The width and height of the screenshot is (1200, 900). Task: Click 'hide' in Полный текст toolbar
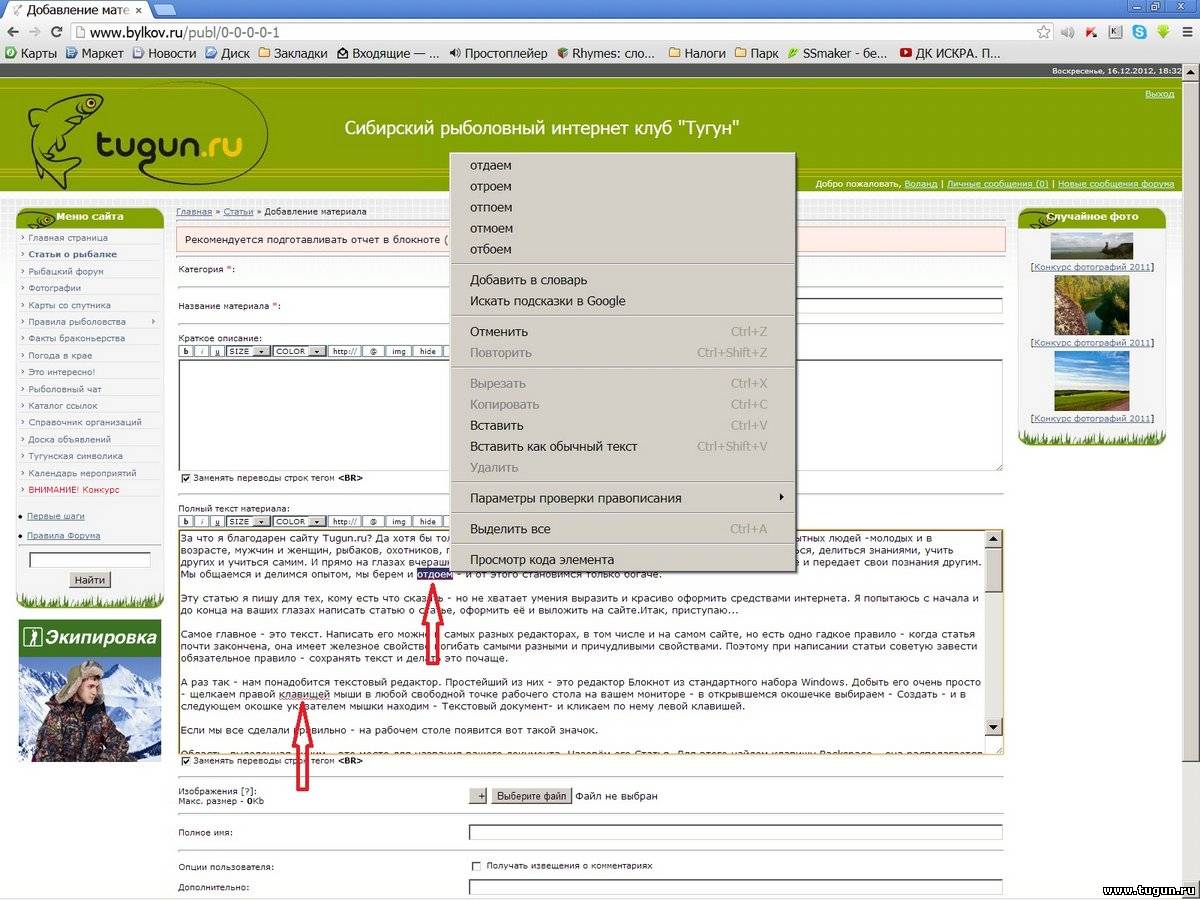[x=427, y=522]
